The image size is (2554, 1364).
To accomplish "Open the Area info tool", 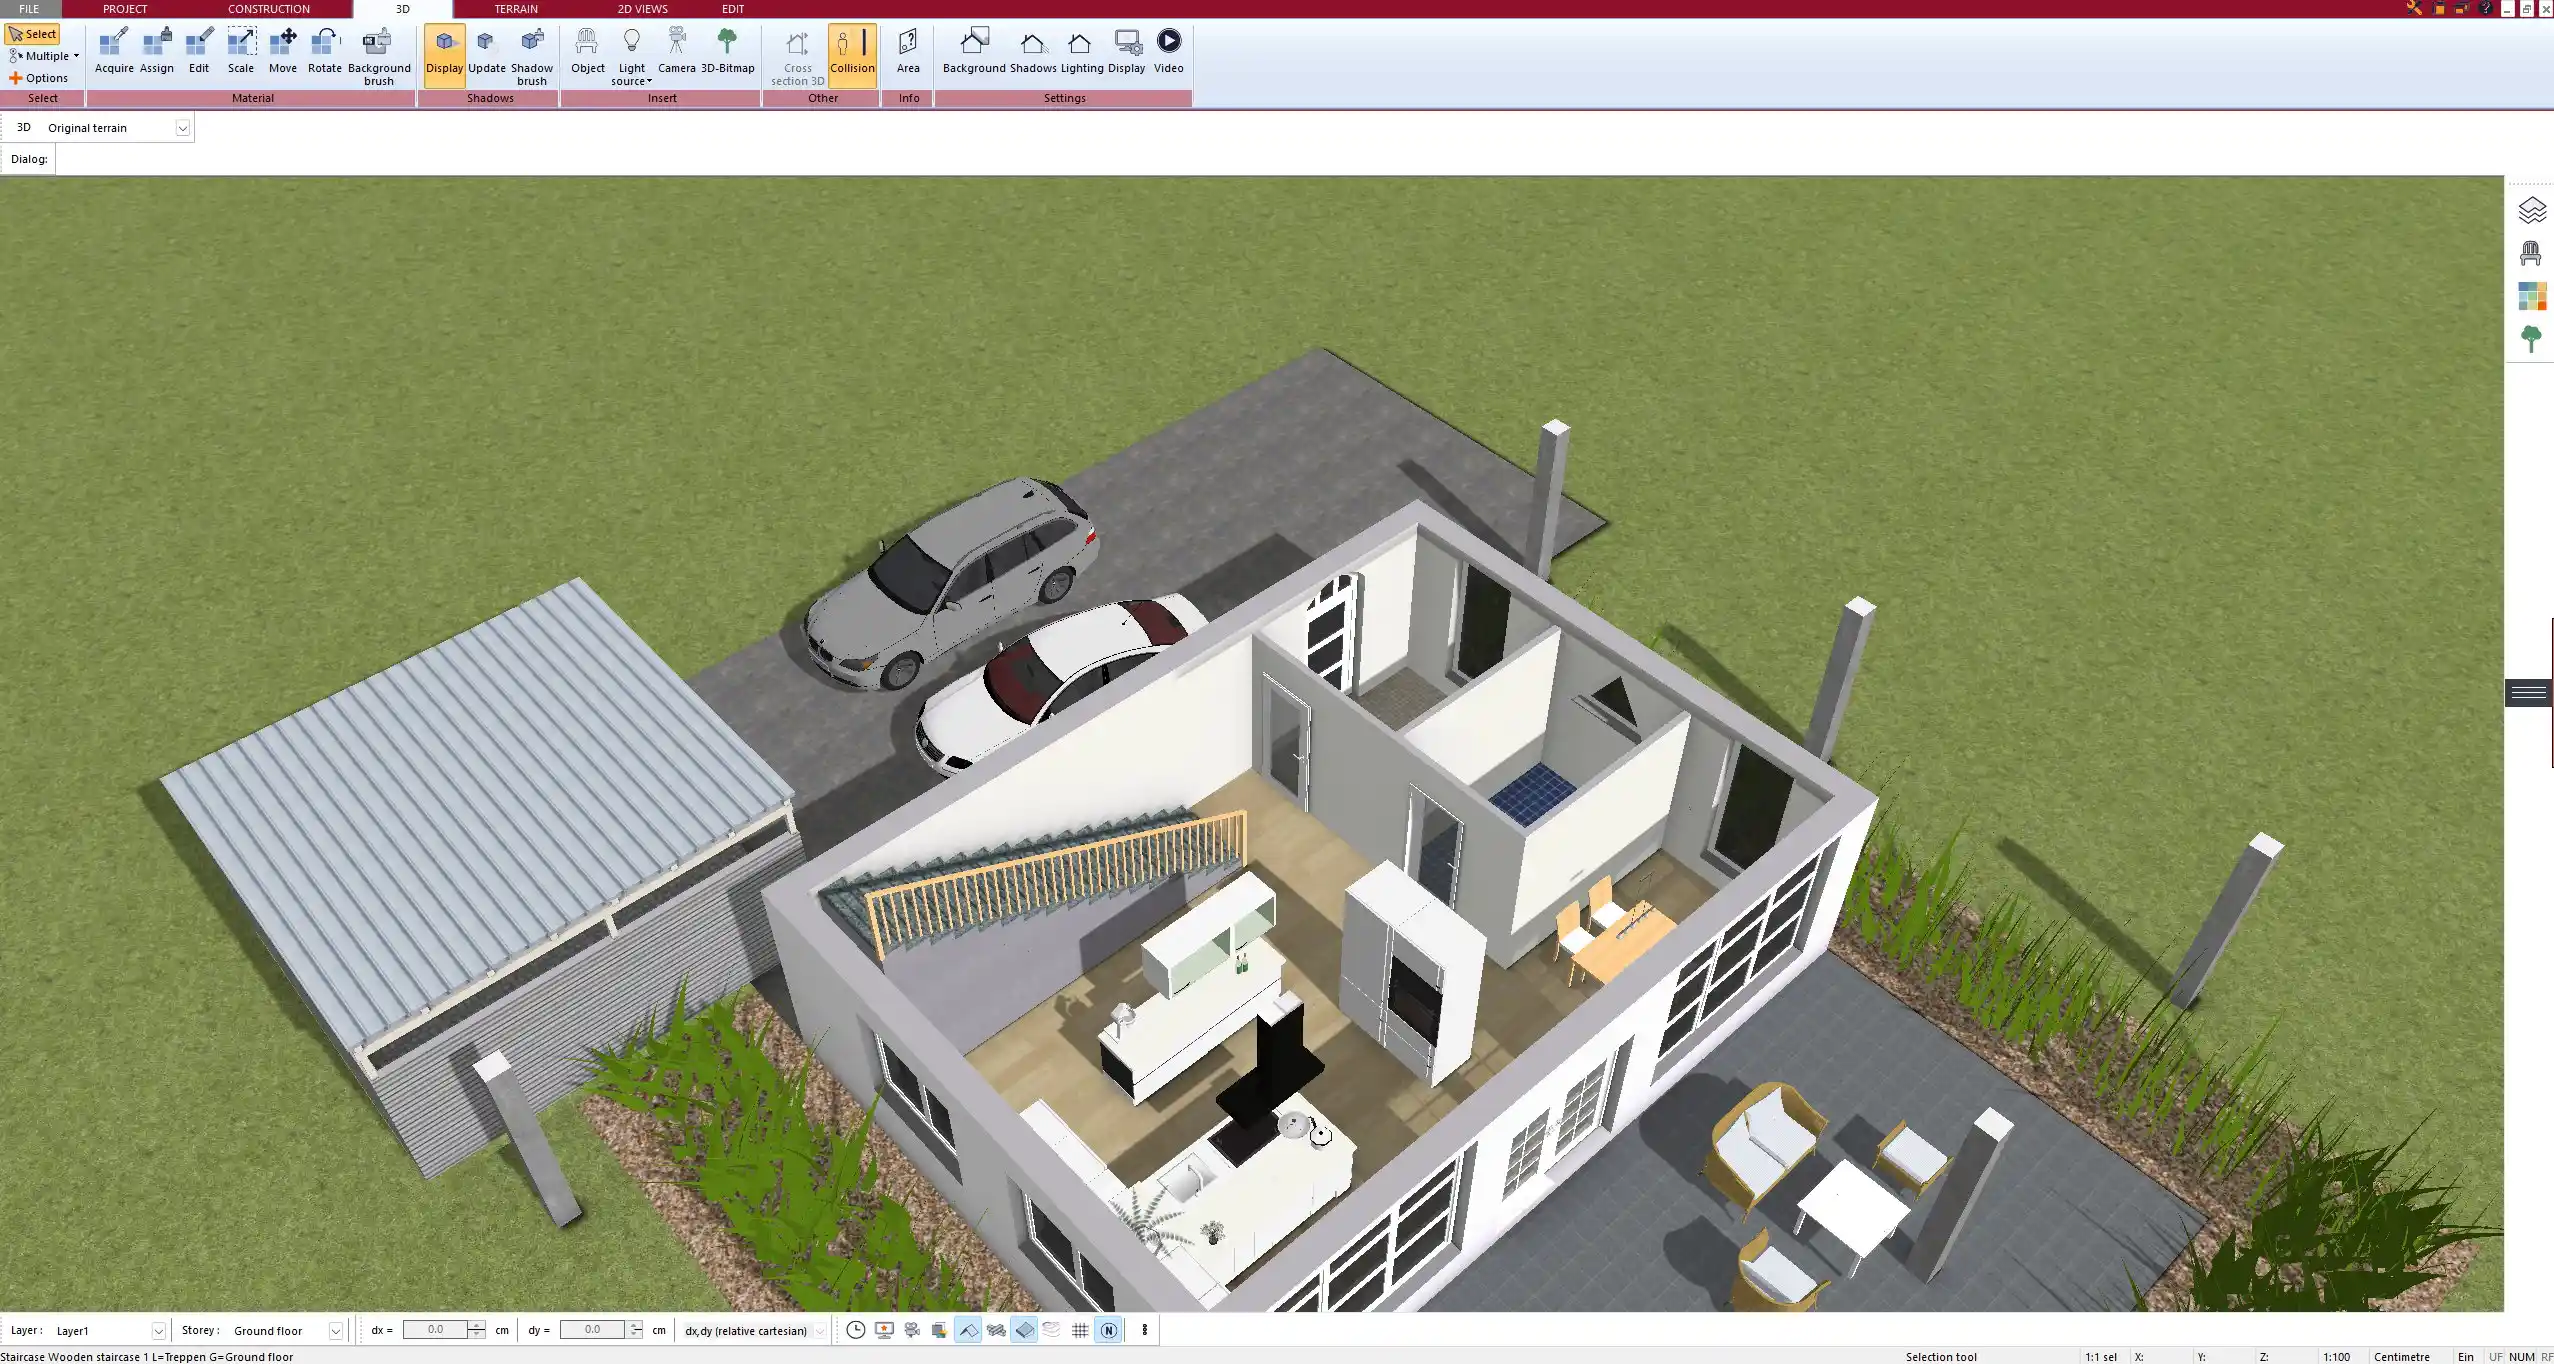I will tap(908, 51).
